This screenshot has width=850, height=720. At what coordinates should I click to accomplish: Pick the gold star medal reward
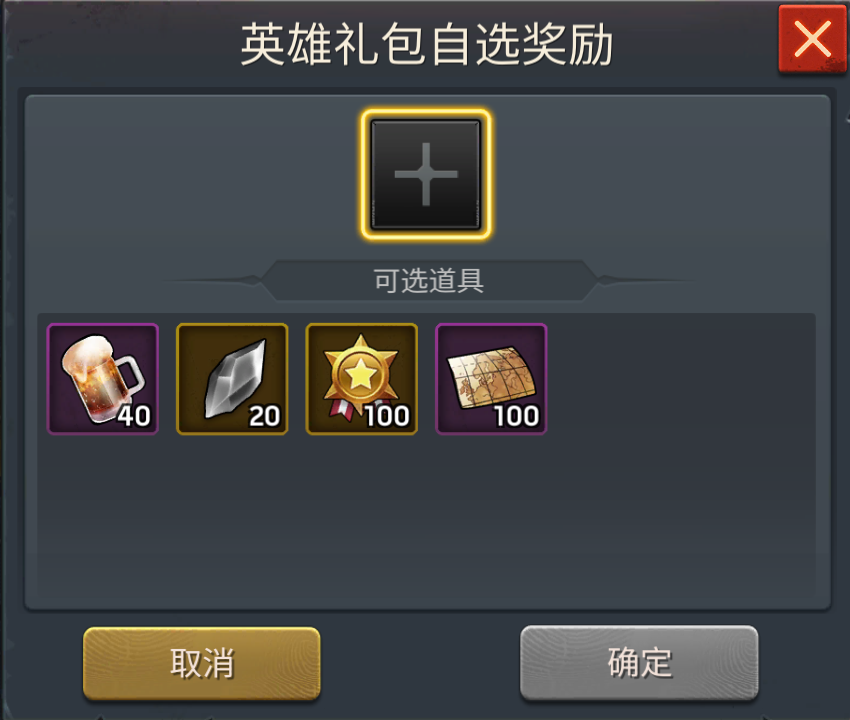tap(362, 379)
